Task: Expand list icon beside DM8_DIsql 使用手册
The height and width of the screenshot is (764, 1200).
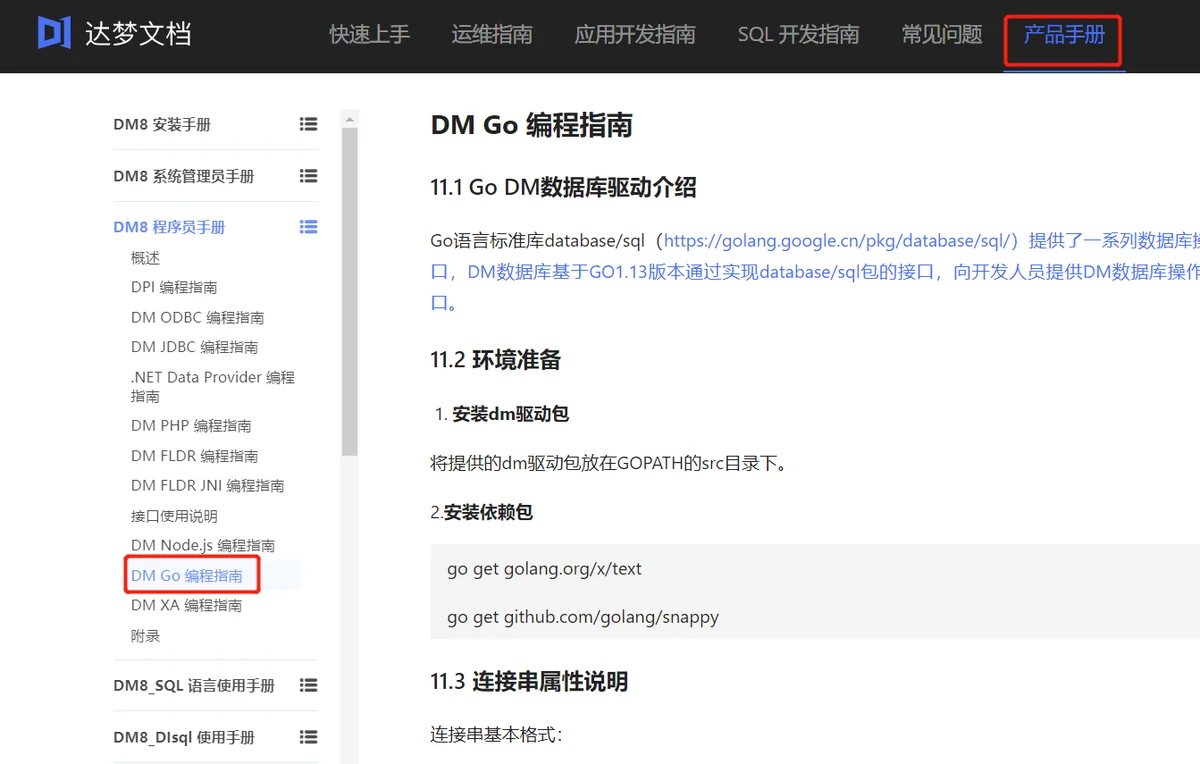Action: [x=308, y=737]
